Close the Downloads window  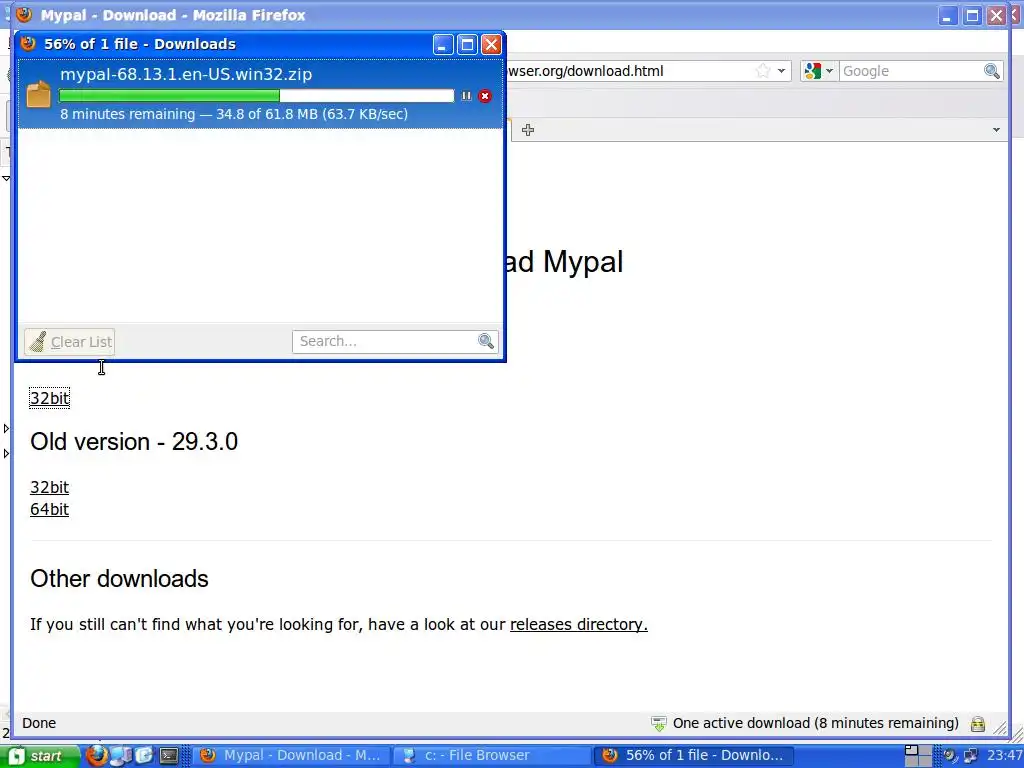(491, 44)
